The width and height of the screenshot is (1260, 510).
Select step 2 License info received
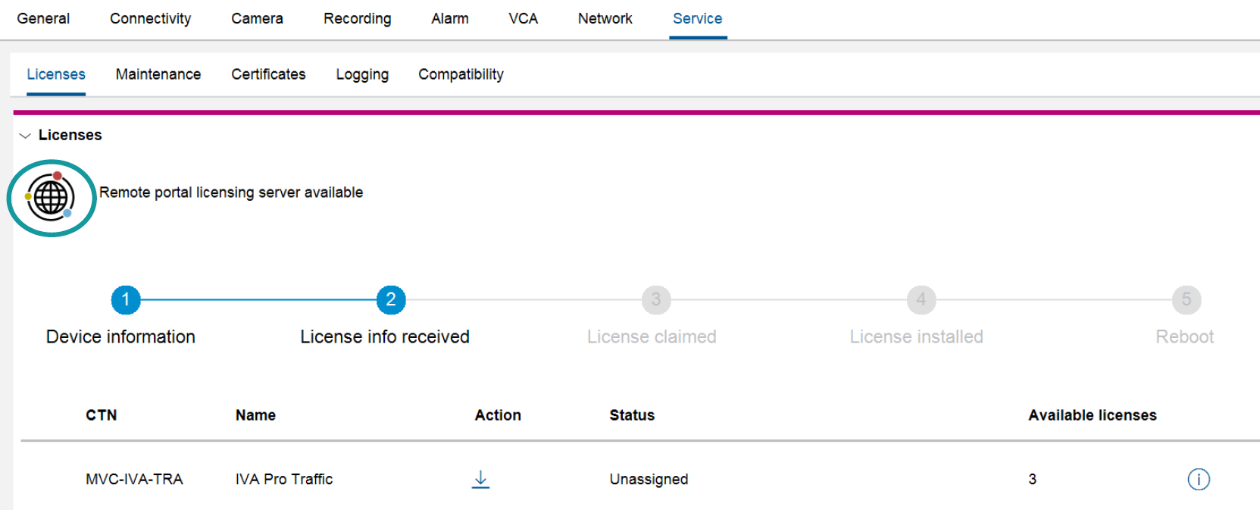pyautogui.click(x=390, y=300)
